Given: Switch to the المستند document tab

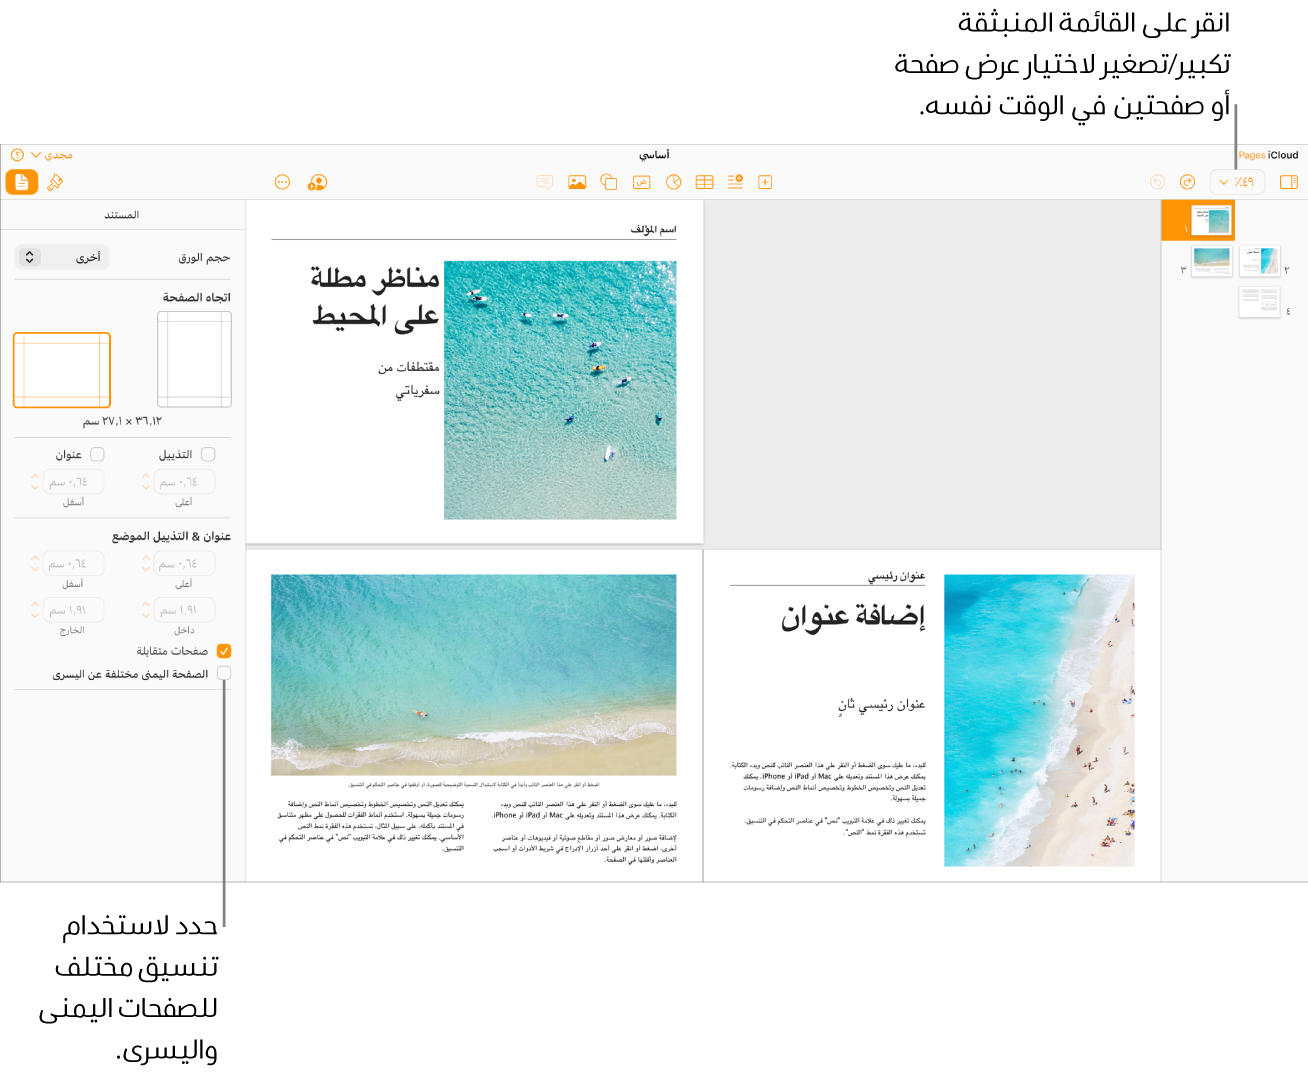Looking at the screenshot, I should click(124, 214).
